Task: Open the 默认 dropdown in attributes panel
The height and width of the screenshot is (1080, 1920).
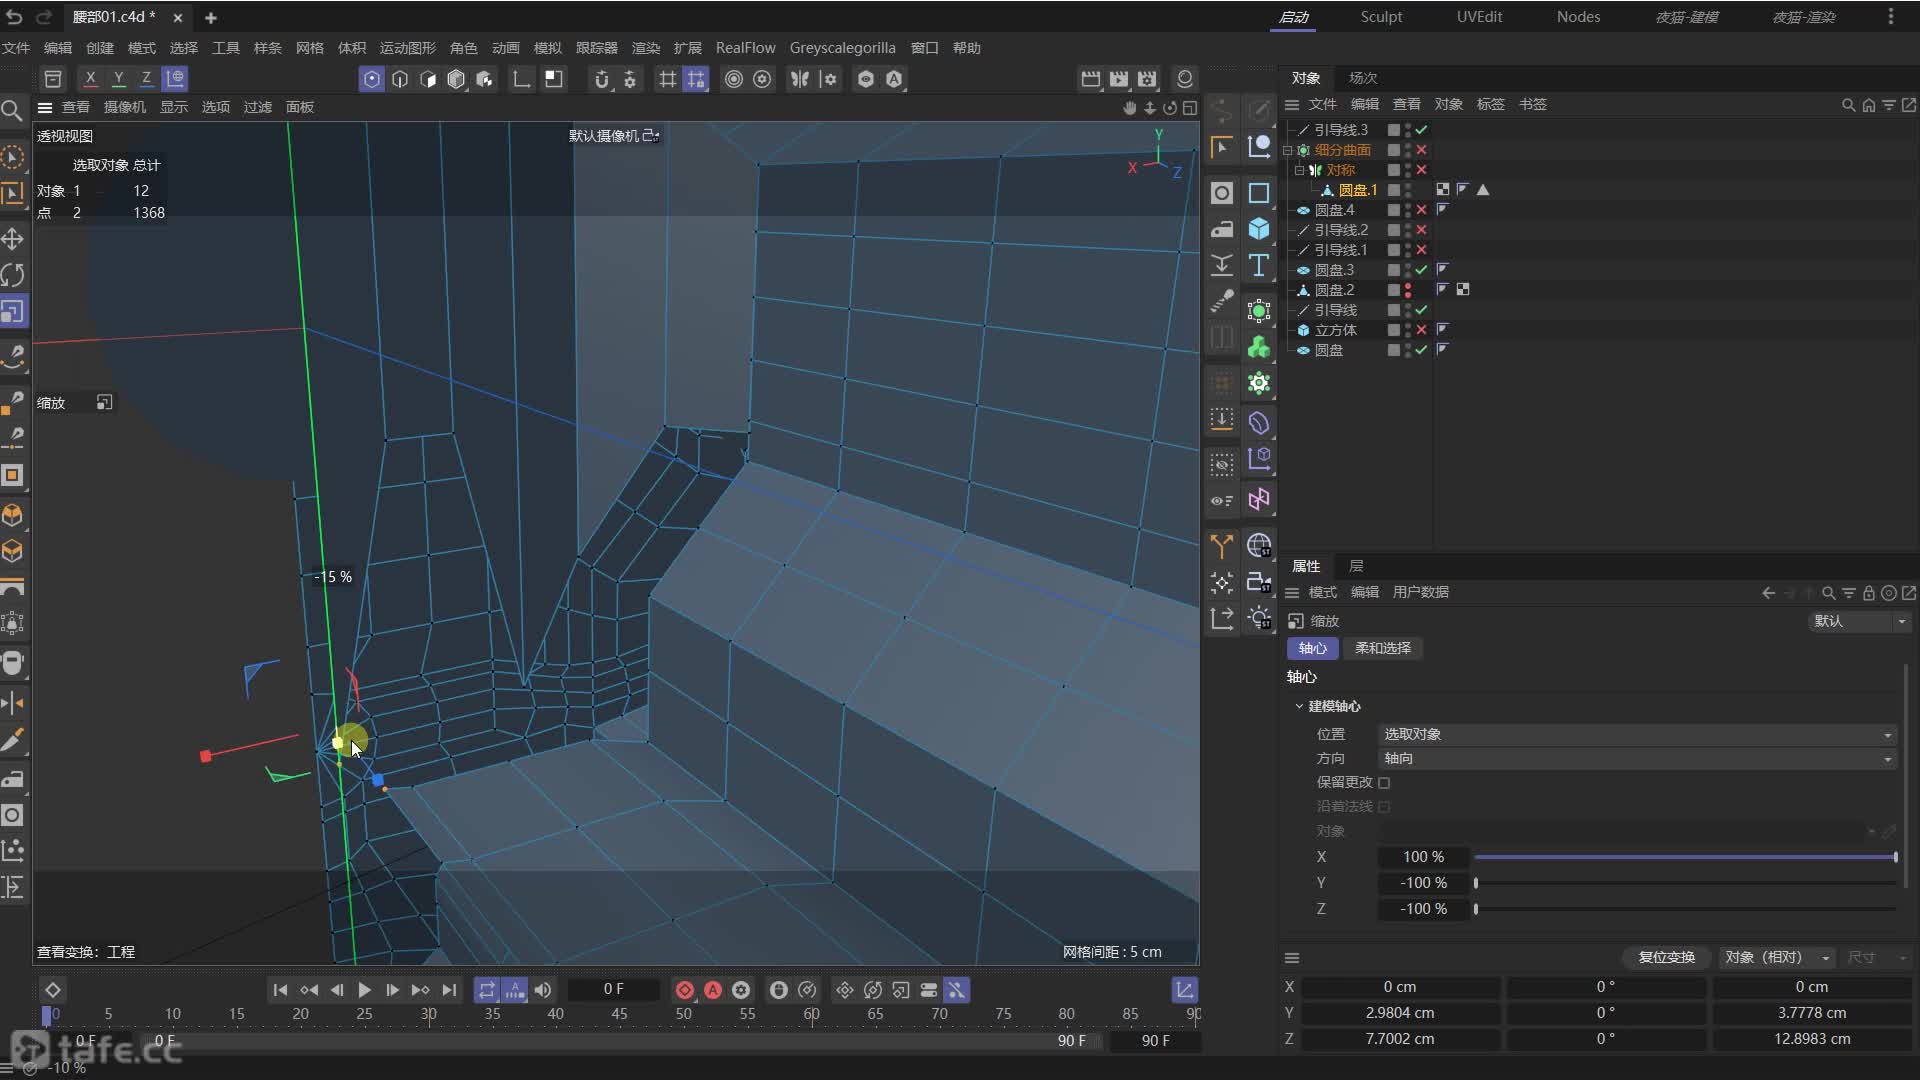Action: coord(1859,622)
